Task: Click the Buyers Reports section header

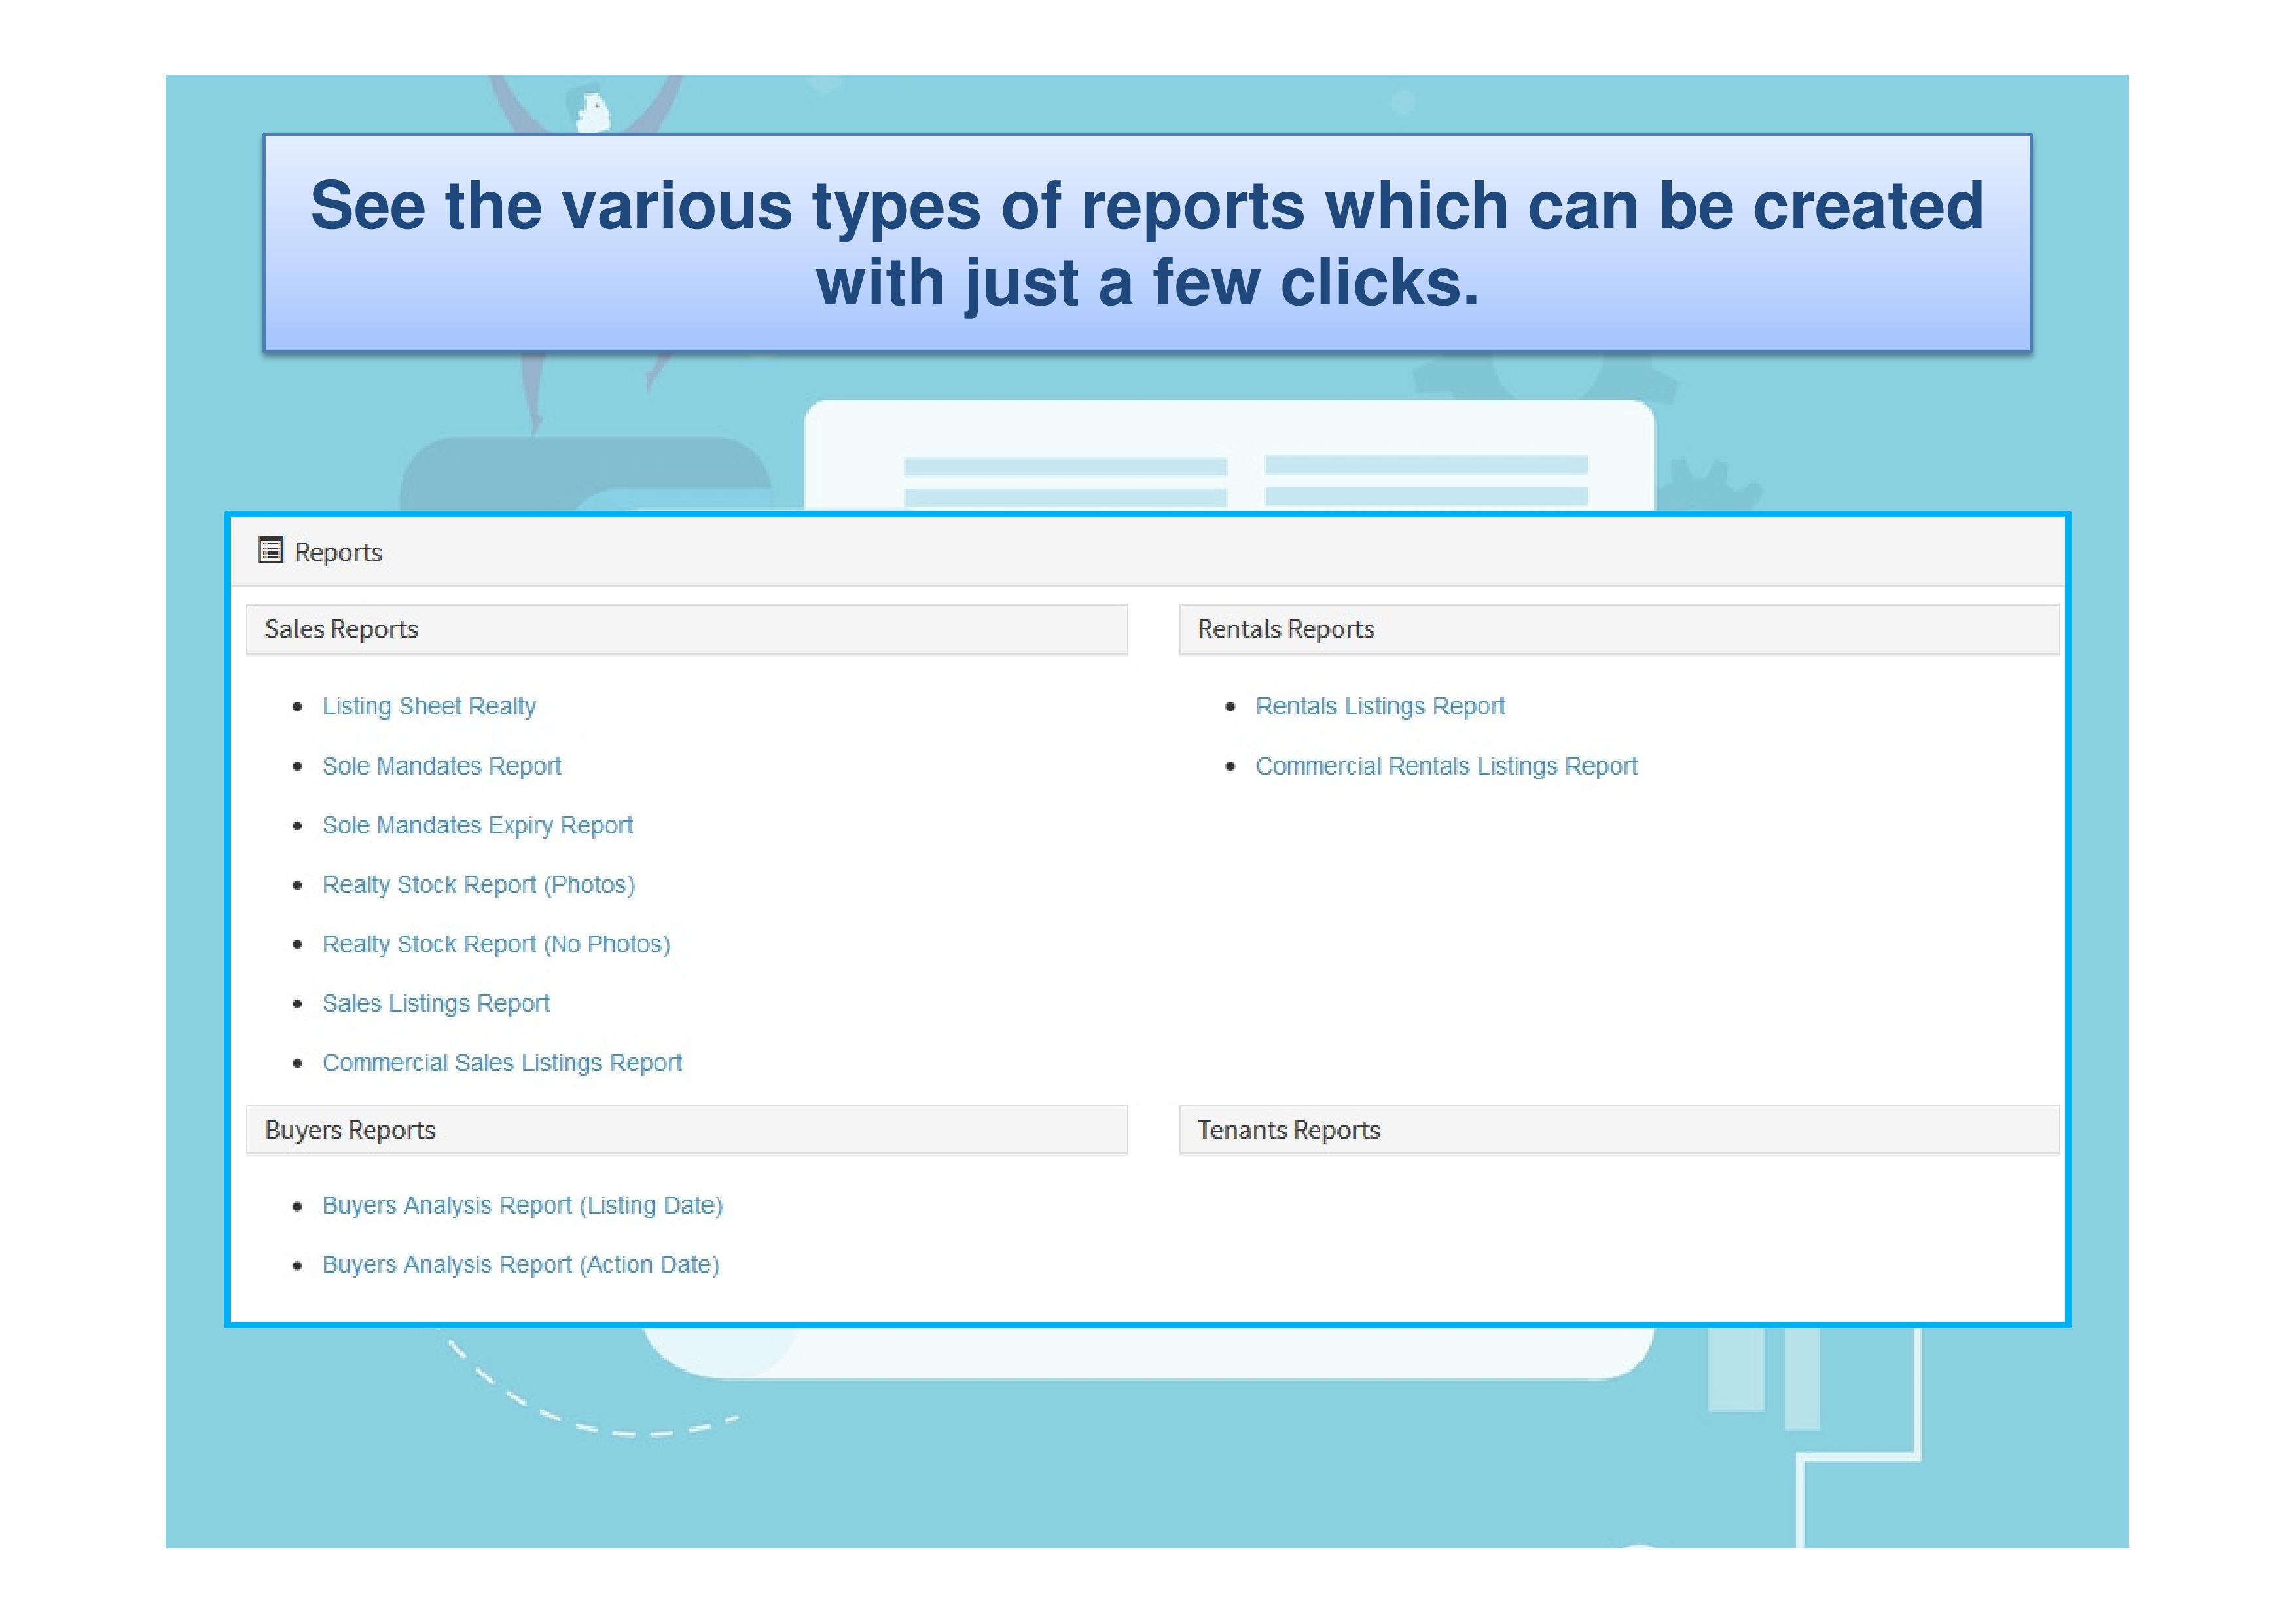Action: (x=350, y=1131)
